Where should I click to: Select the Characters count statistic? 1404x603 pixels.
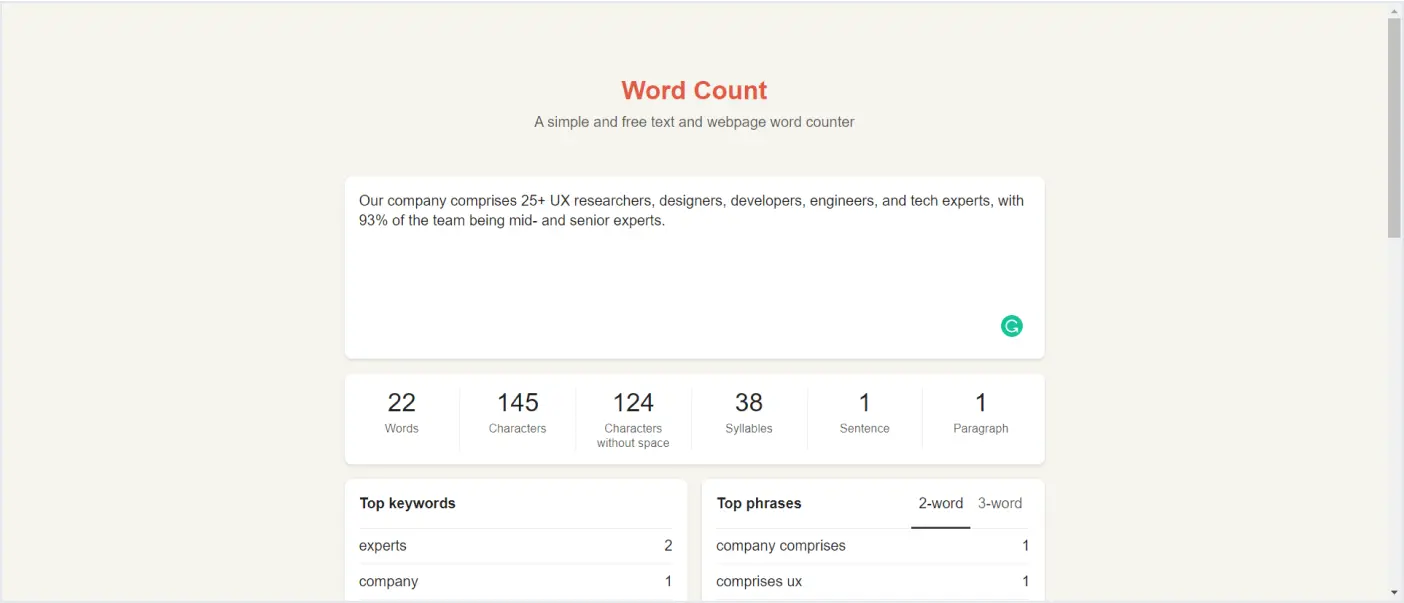coord(517,412)
